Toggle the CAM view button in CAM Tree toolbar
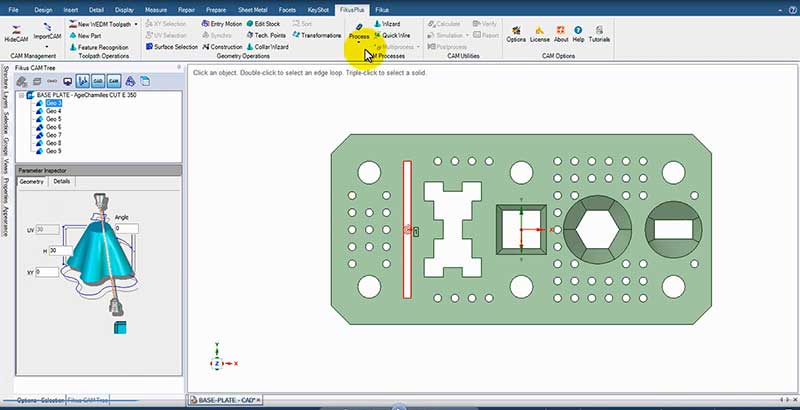This screenshot has height=410, width=800. pyautogui.click(x=114, y=81)
